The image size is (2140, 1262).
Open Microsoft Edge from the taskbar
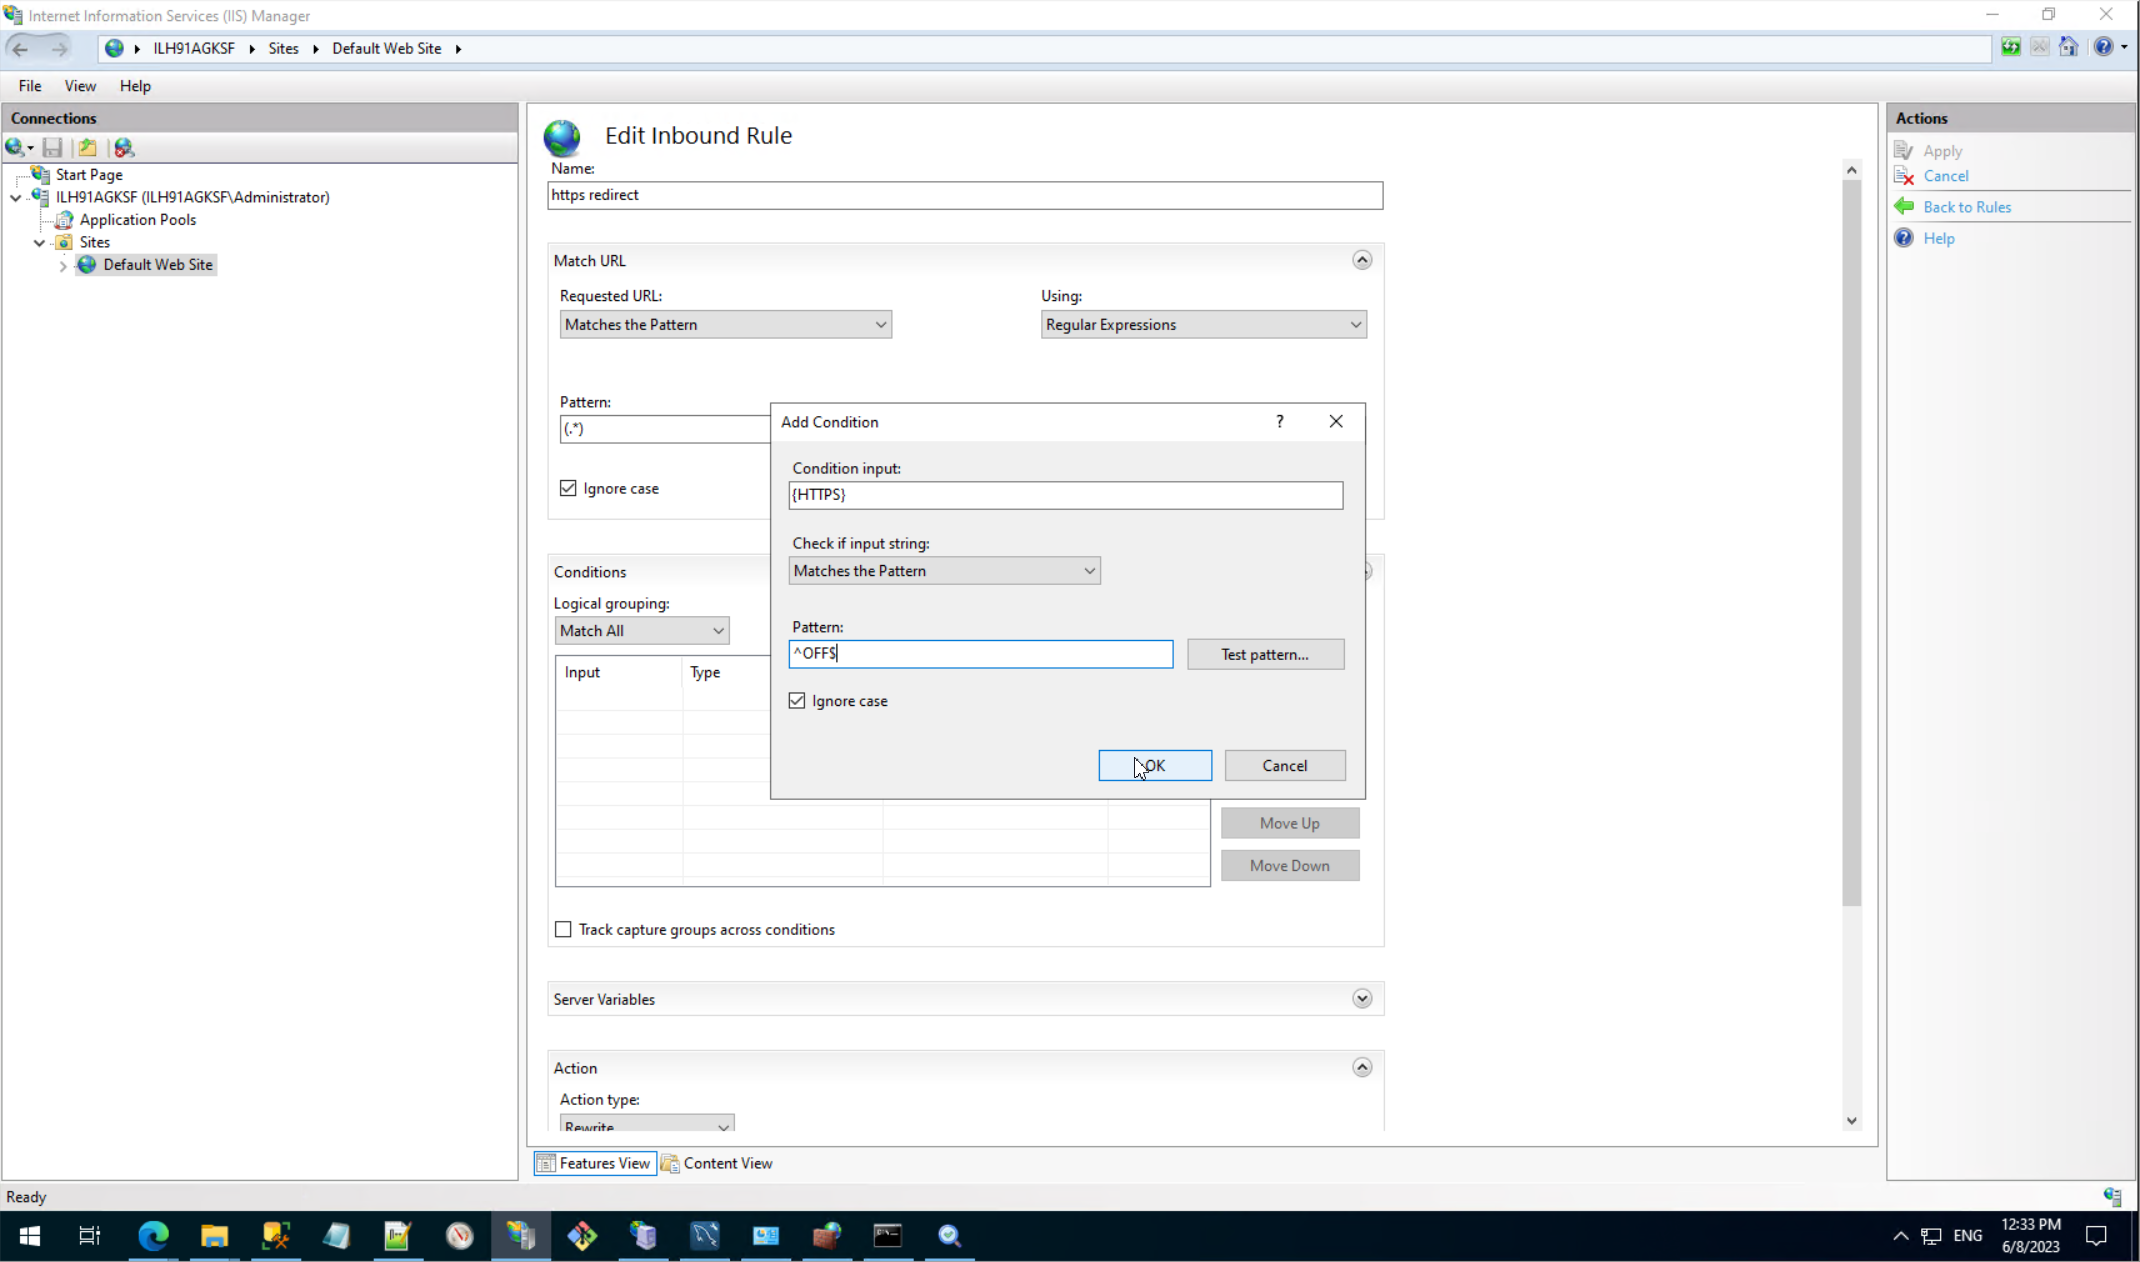point(153,1236)
